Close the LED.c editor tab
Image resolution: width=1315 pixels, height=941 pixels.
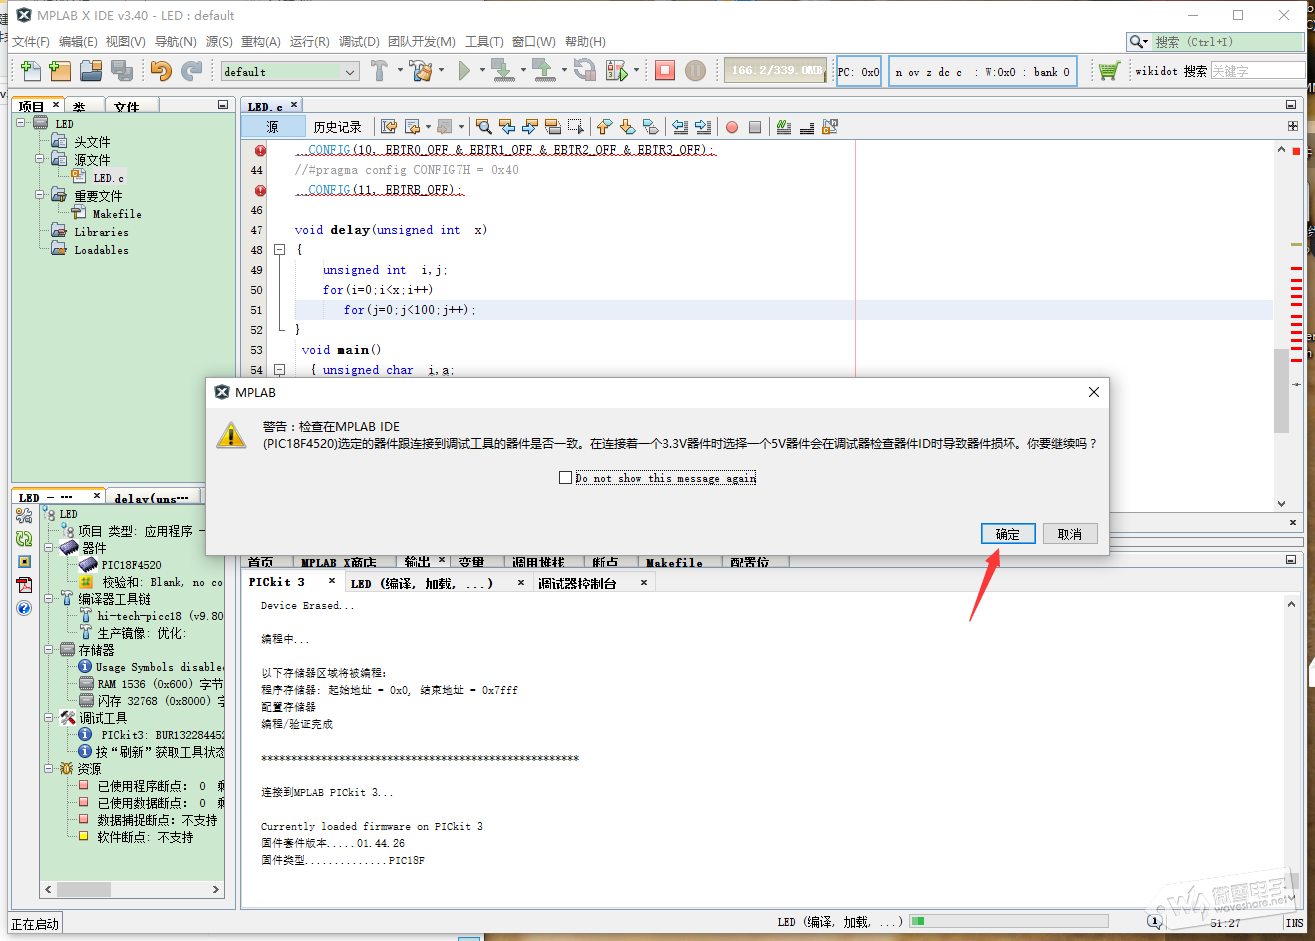click(294, 104)
